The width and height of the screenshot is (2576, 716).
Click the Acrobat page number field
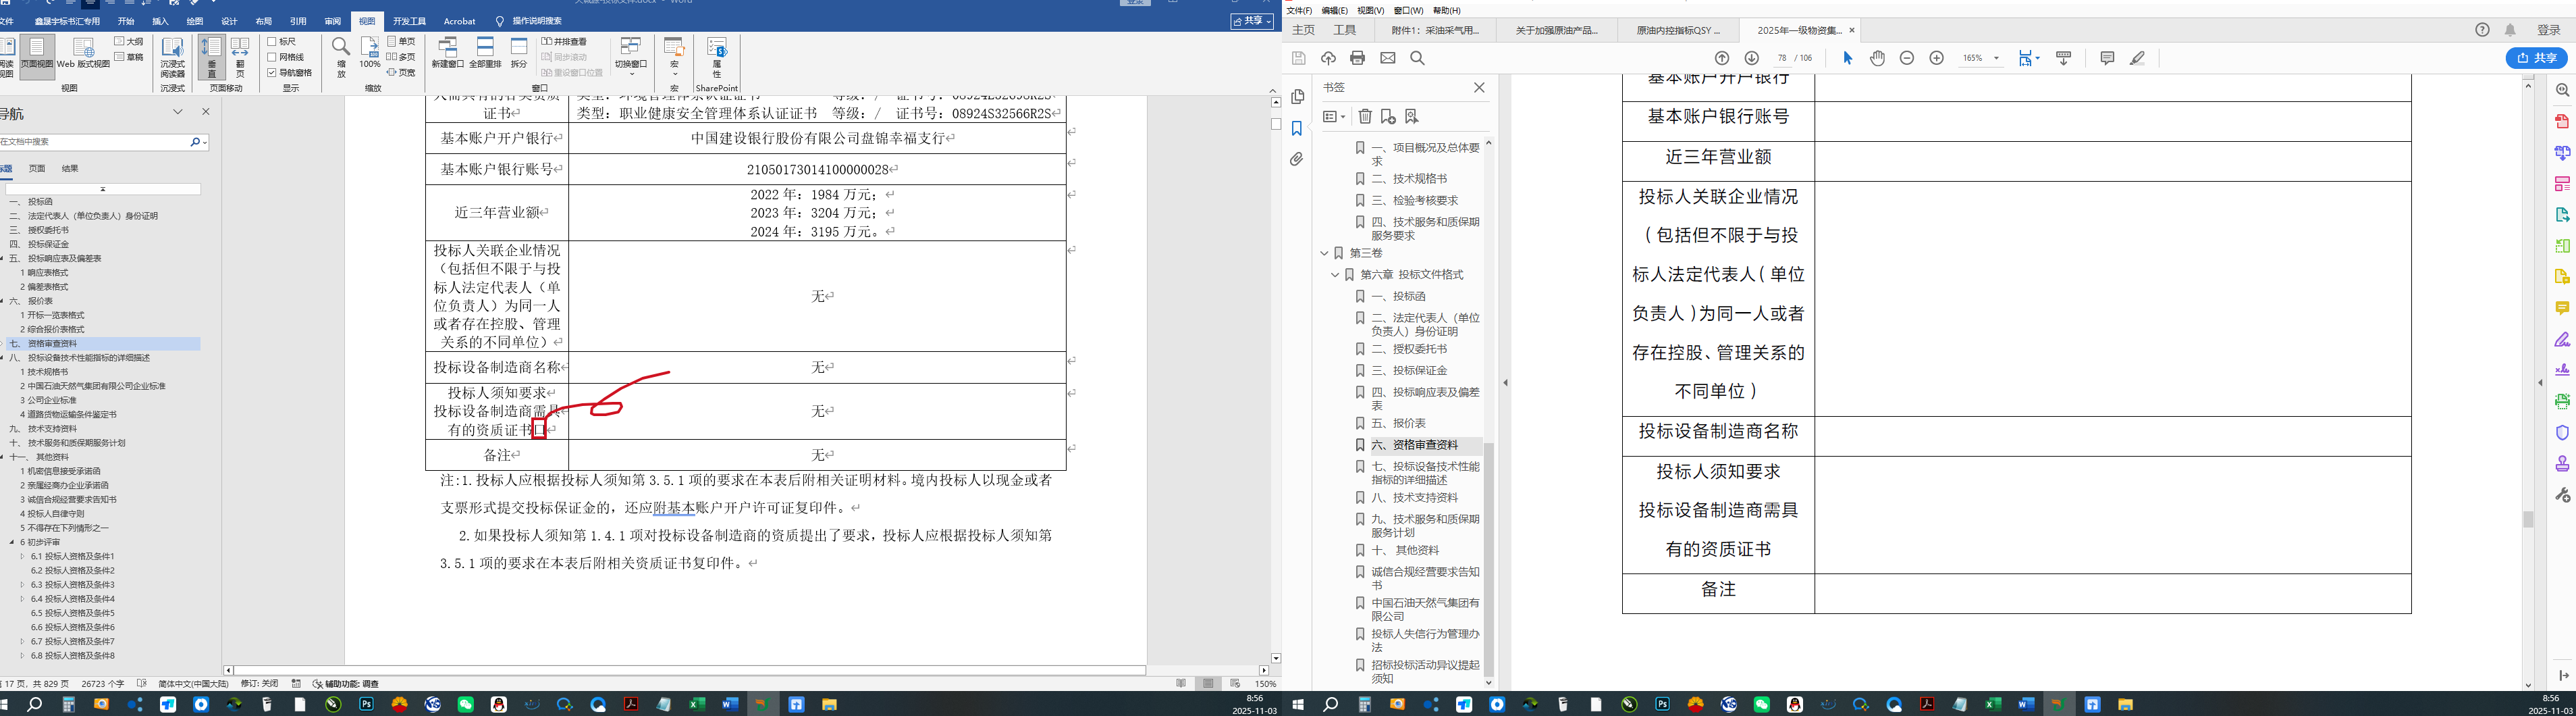pos(1782,58)
